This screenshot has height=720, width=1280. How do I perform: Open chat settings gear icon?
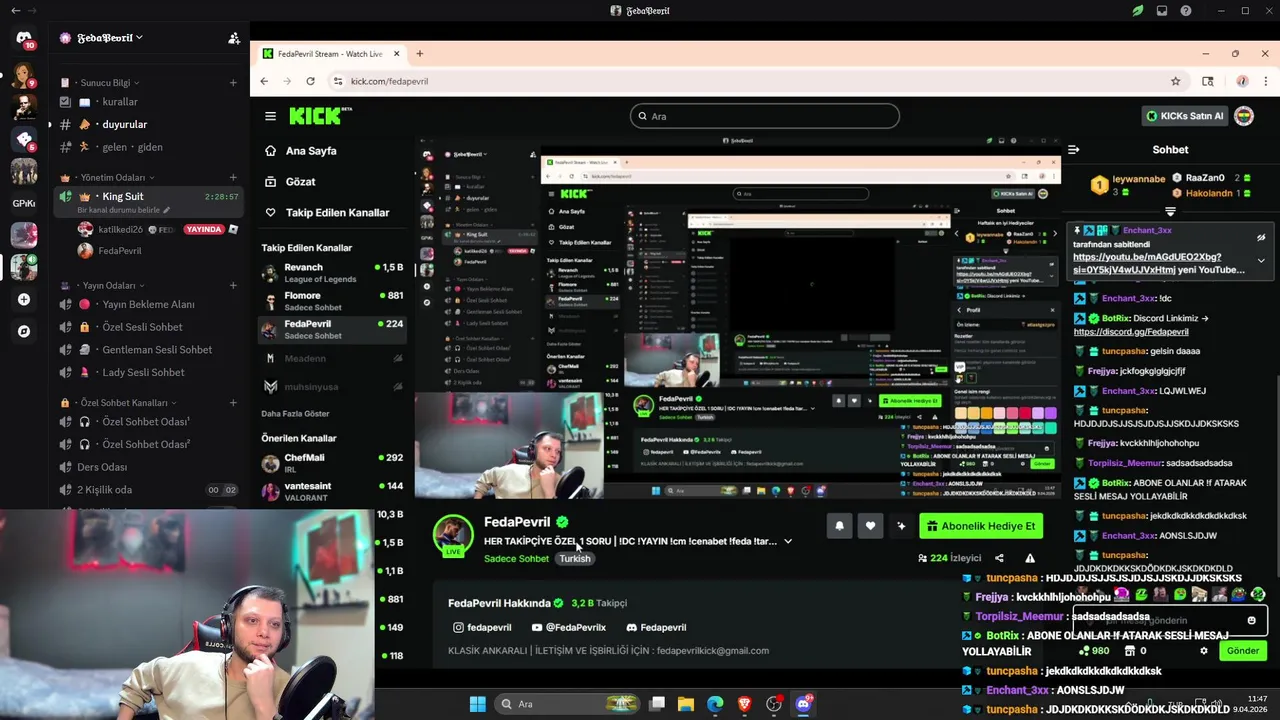click(x=1204, y=651)
